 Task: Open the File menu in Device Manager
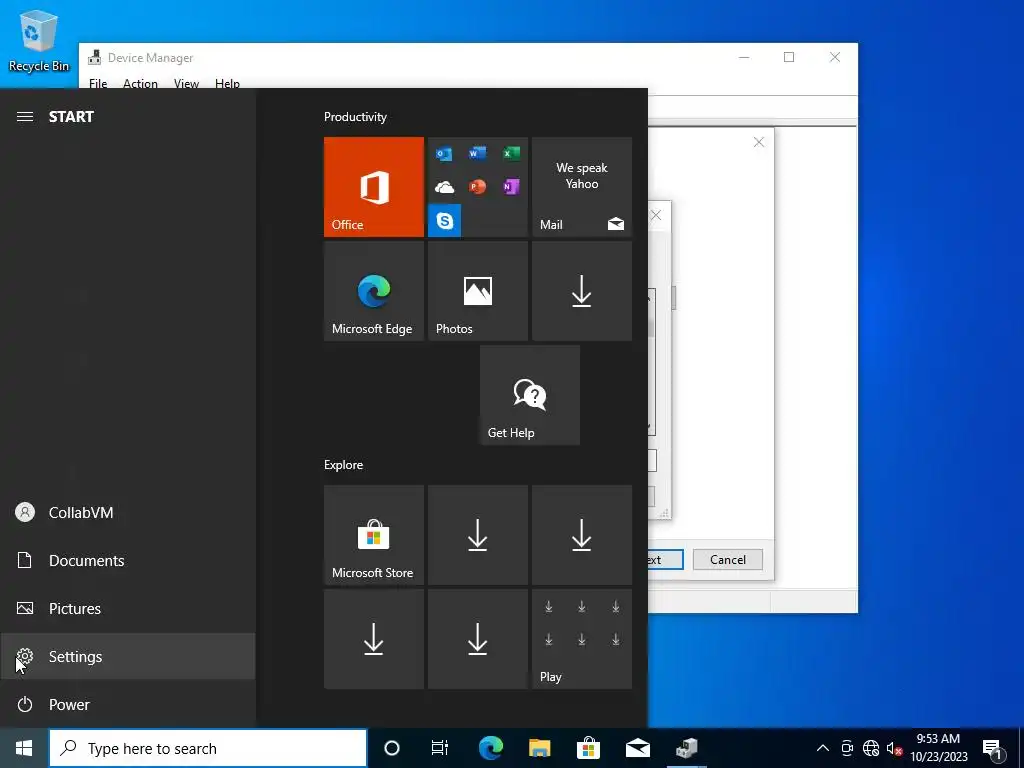point(98,84)
